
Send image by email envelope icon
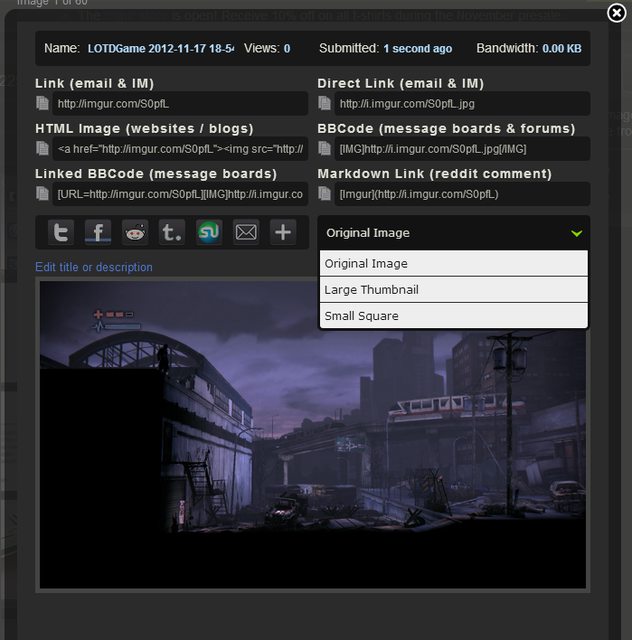pyautogui.click(x=246, y=232)
